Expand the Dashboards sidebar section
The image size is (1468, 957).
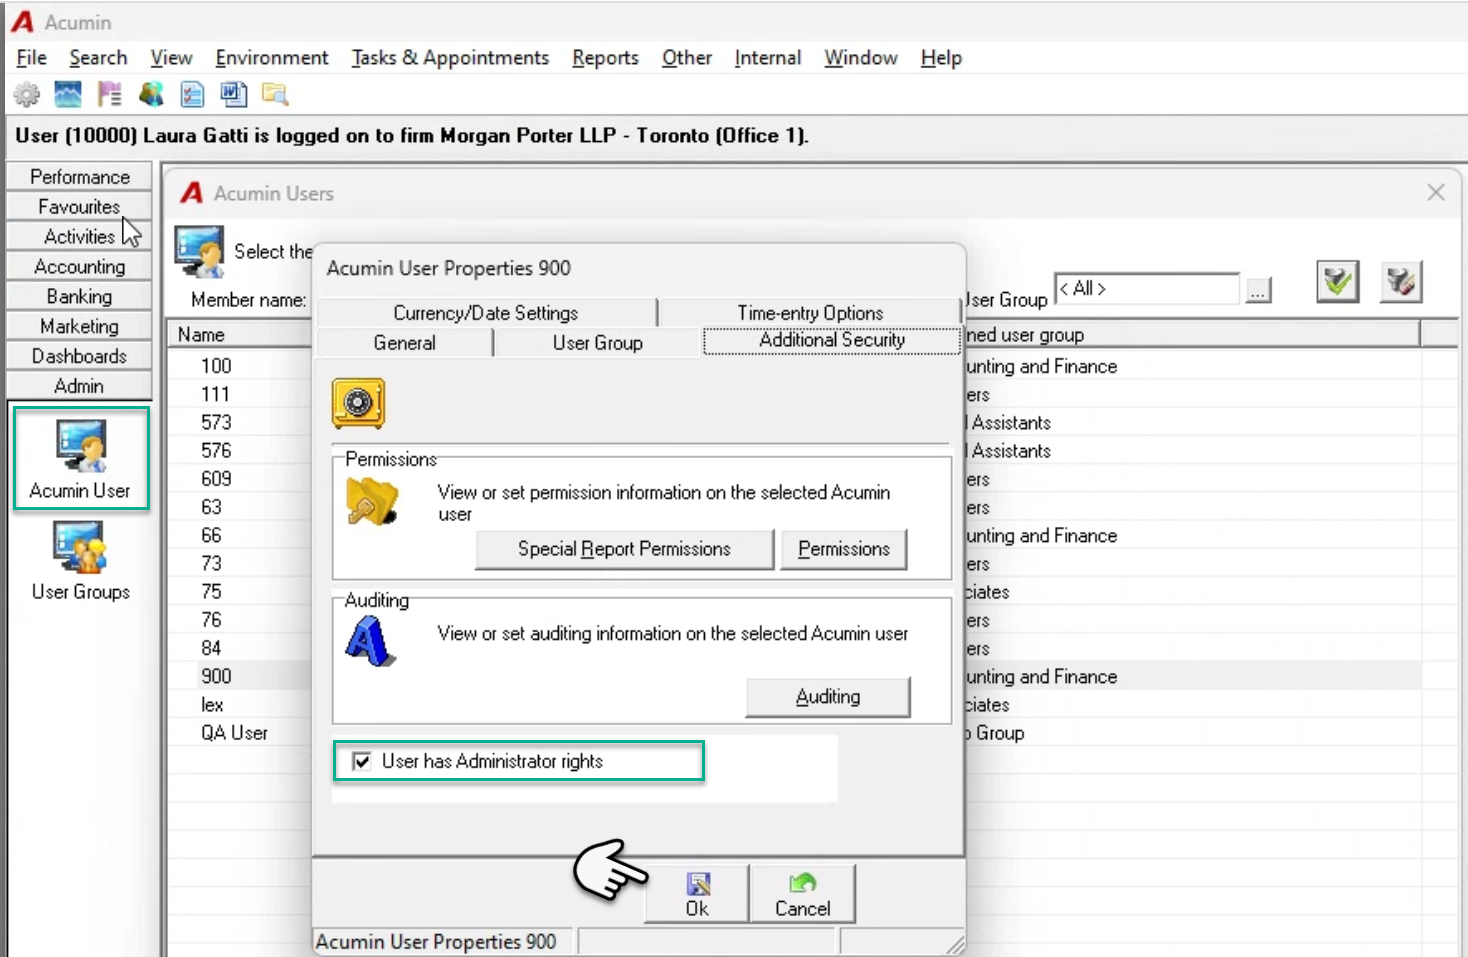pyautogui.click(x=80, y=357)
